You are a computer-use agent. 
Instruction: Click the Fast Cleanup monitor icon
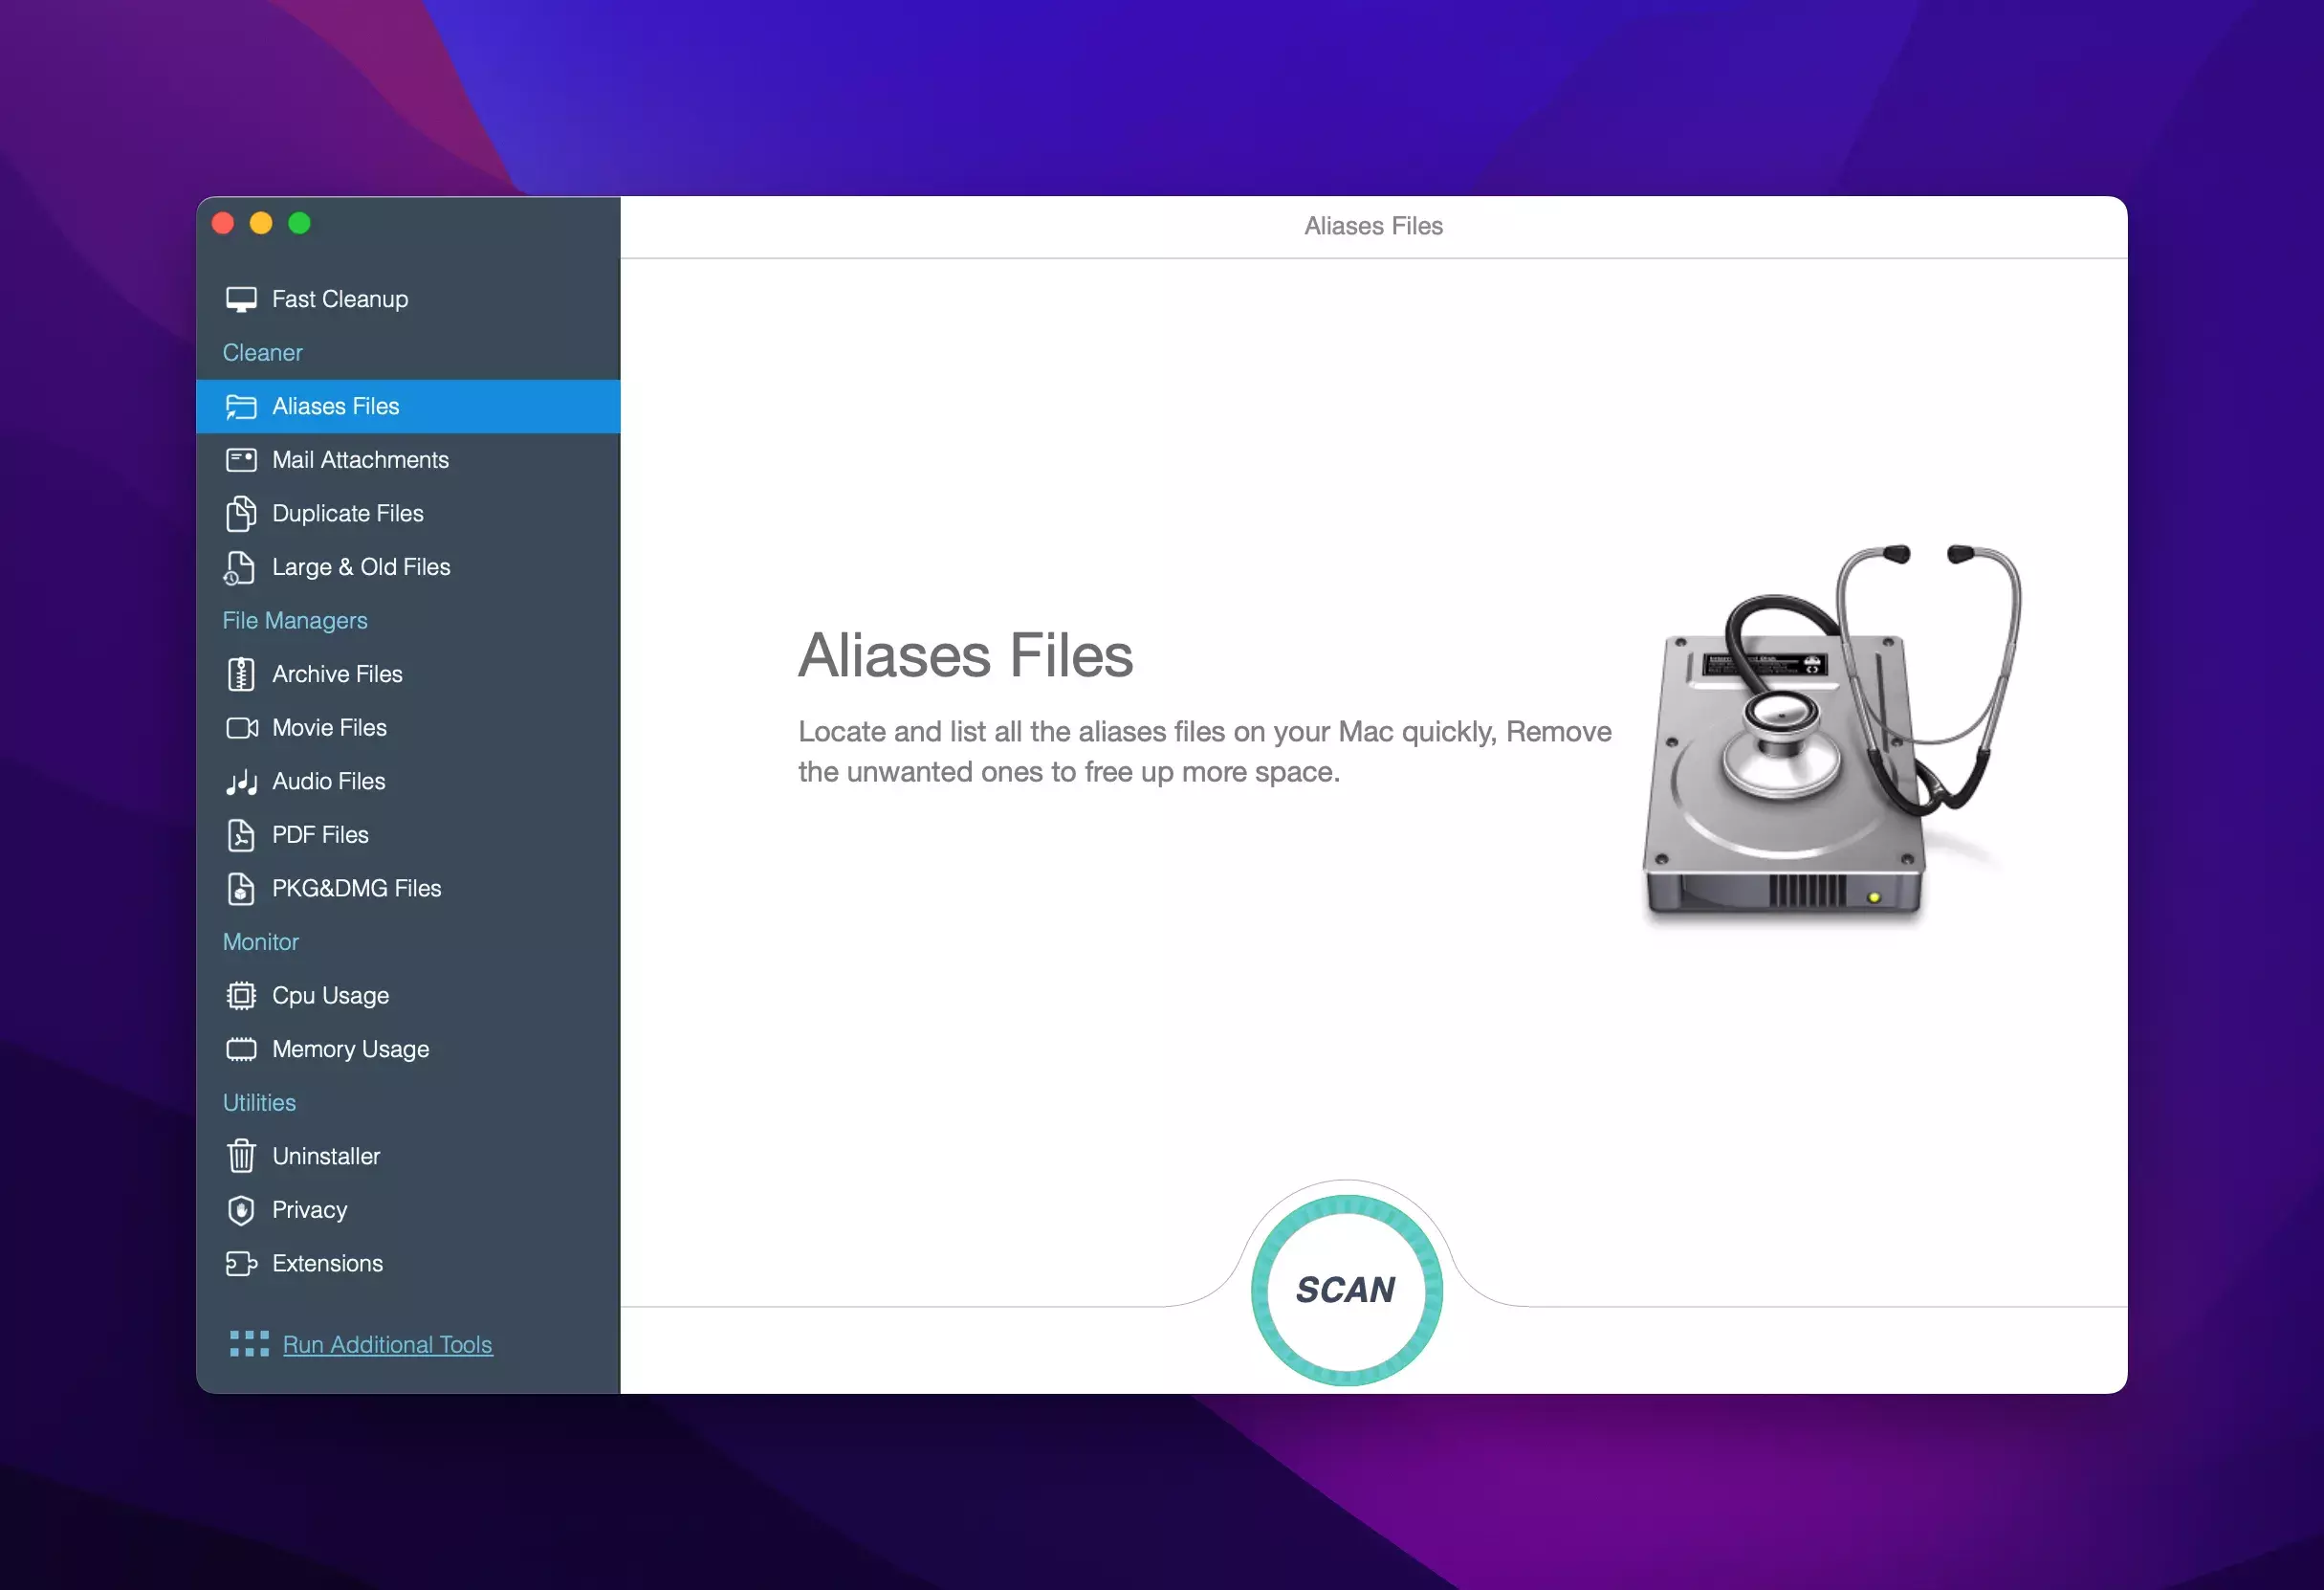click(x=241, y=299)
